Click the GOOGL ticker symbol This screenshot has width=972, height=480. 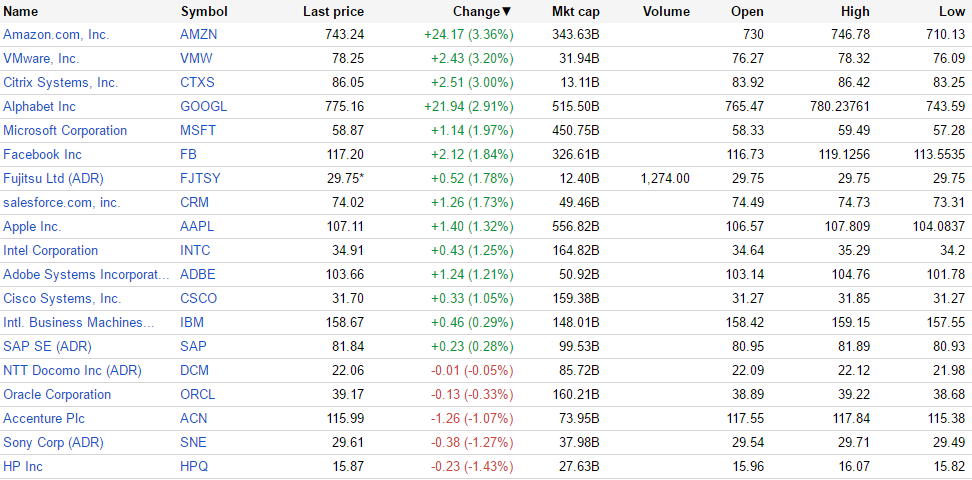coord(203,106)
